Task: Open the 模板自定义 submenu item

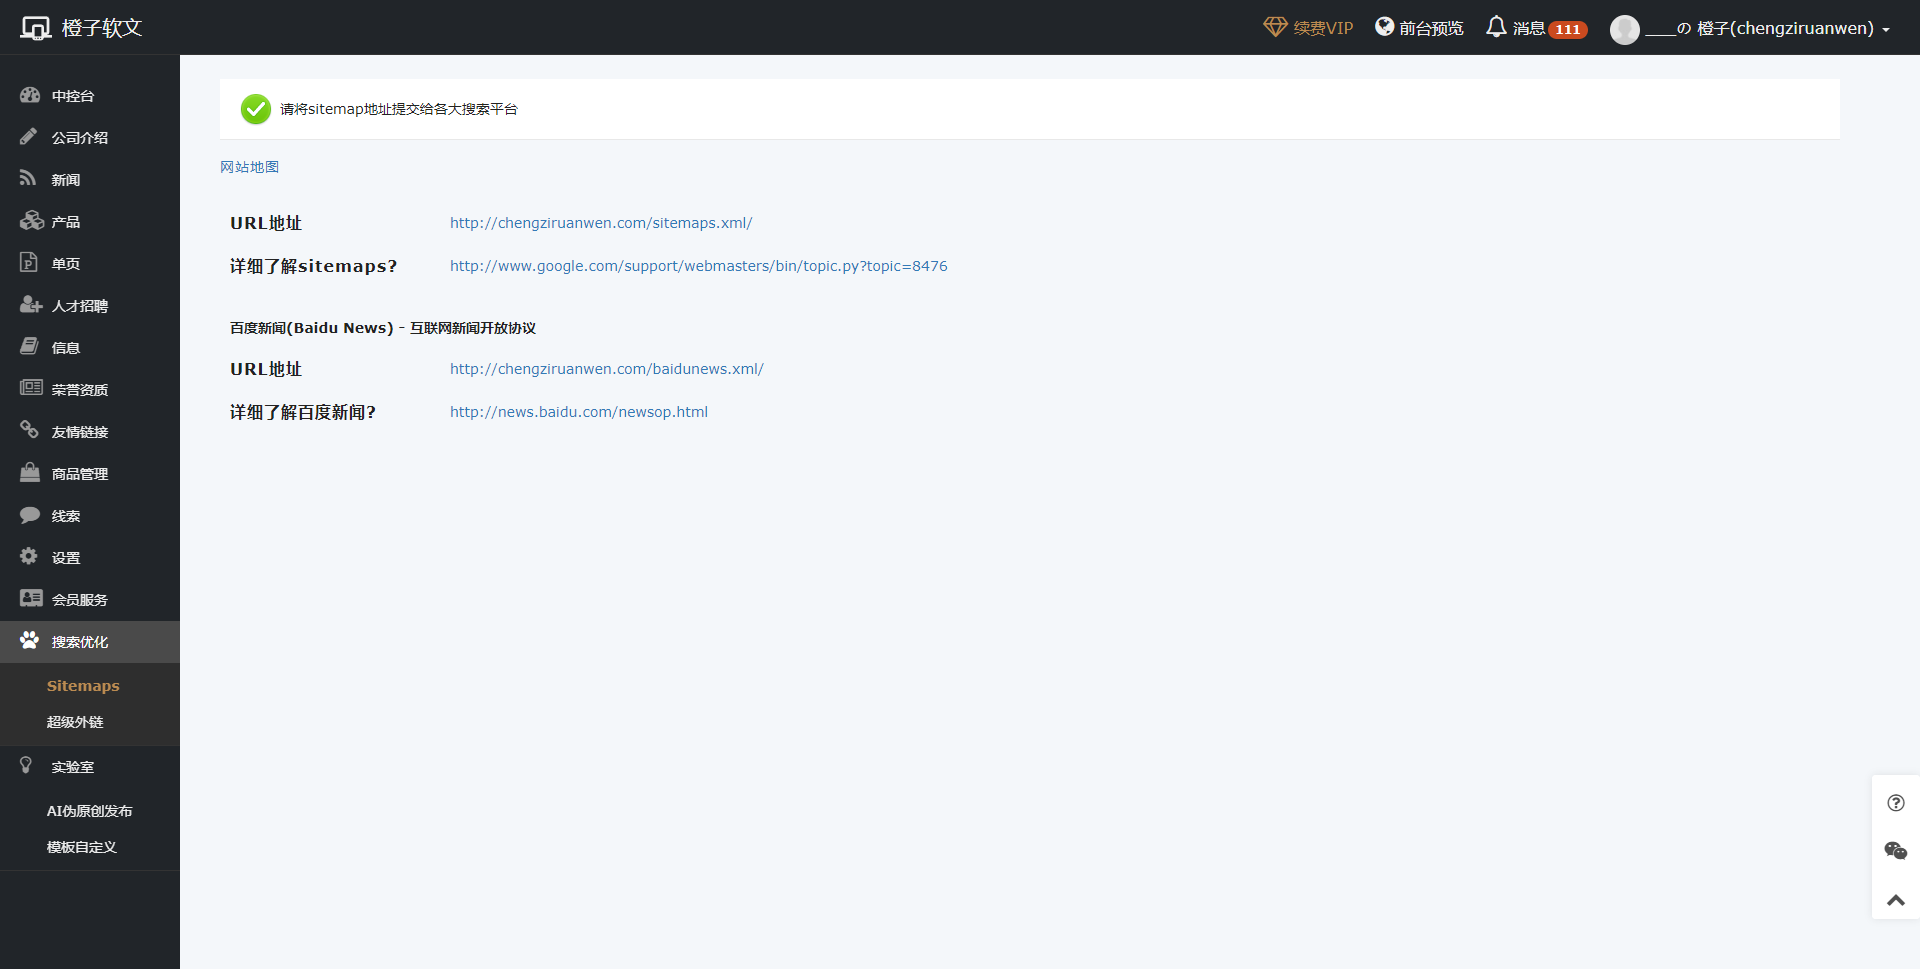Action: (x=82, y=847)
